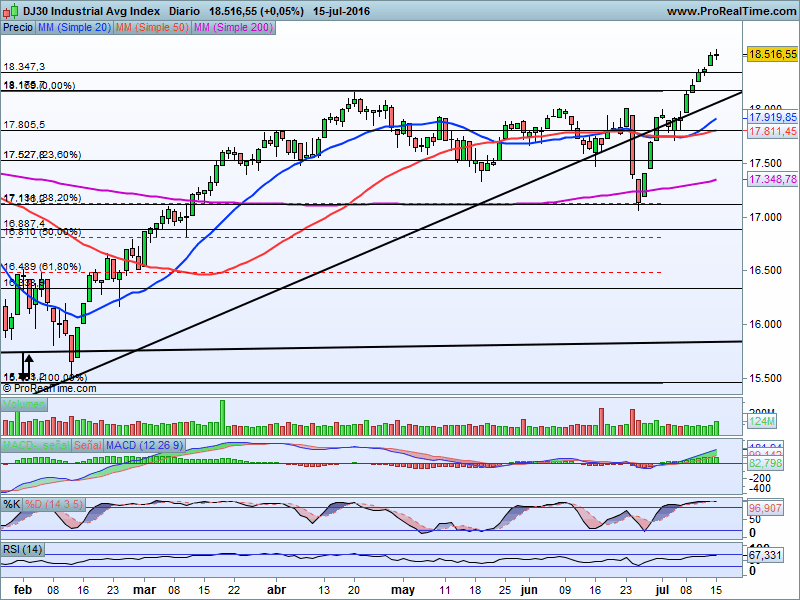Click the 18.347,3 horizontal level label

24,67
